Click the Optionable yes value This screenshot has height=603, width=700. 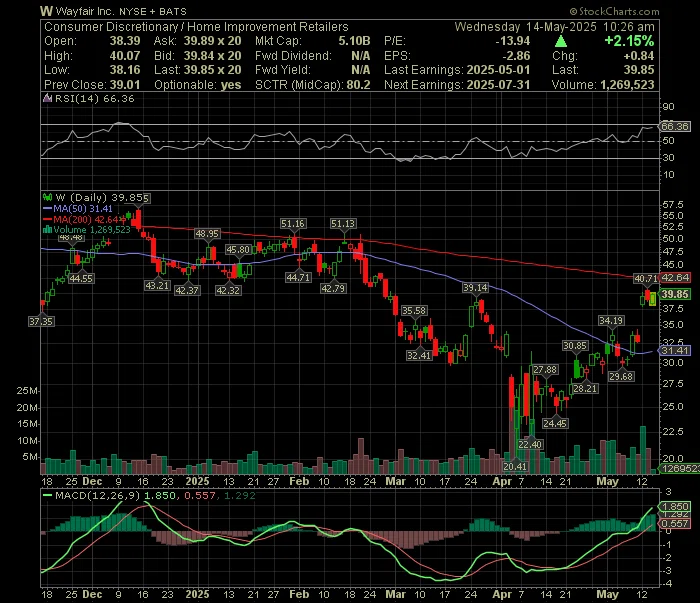231,85
